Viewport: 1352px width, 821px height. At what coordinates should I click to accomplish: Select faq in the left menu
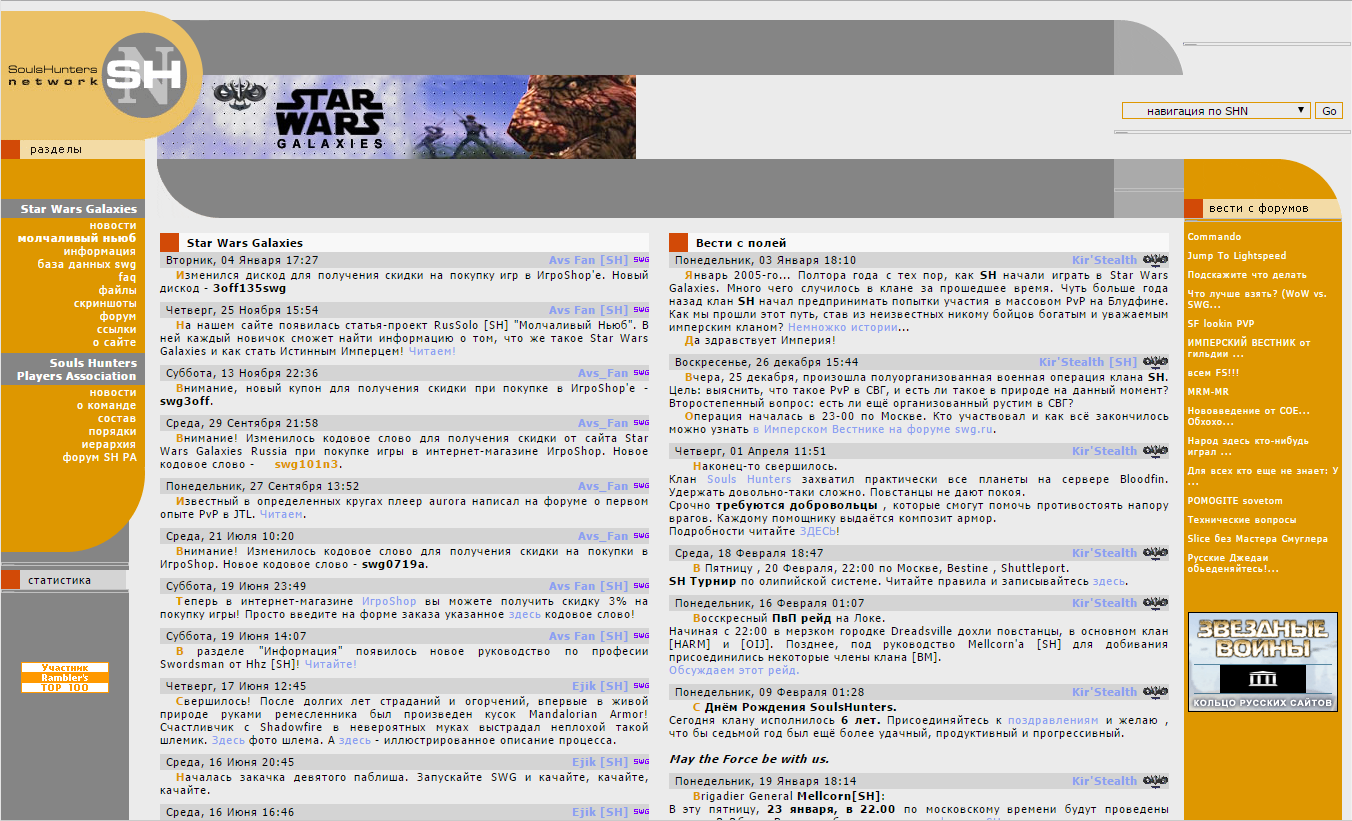coord(128,278)
